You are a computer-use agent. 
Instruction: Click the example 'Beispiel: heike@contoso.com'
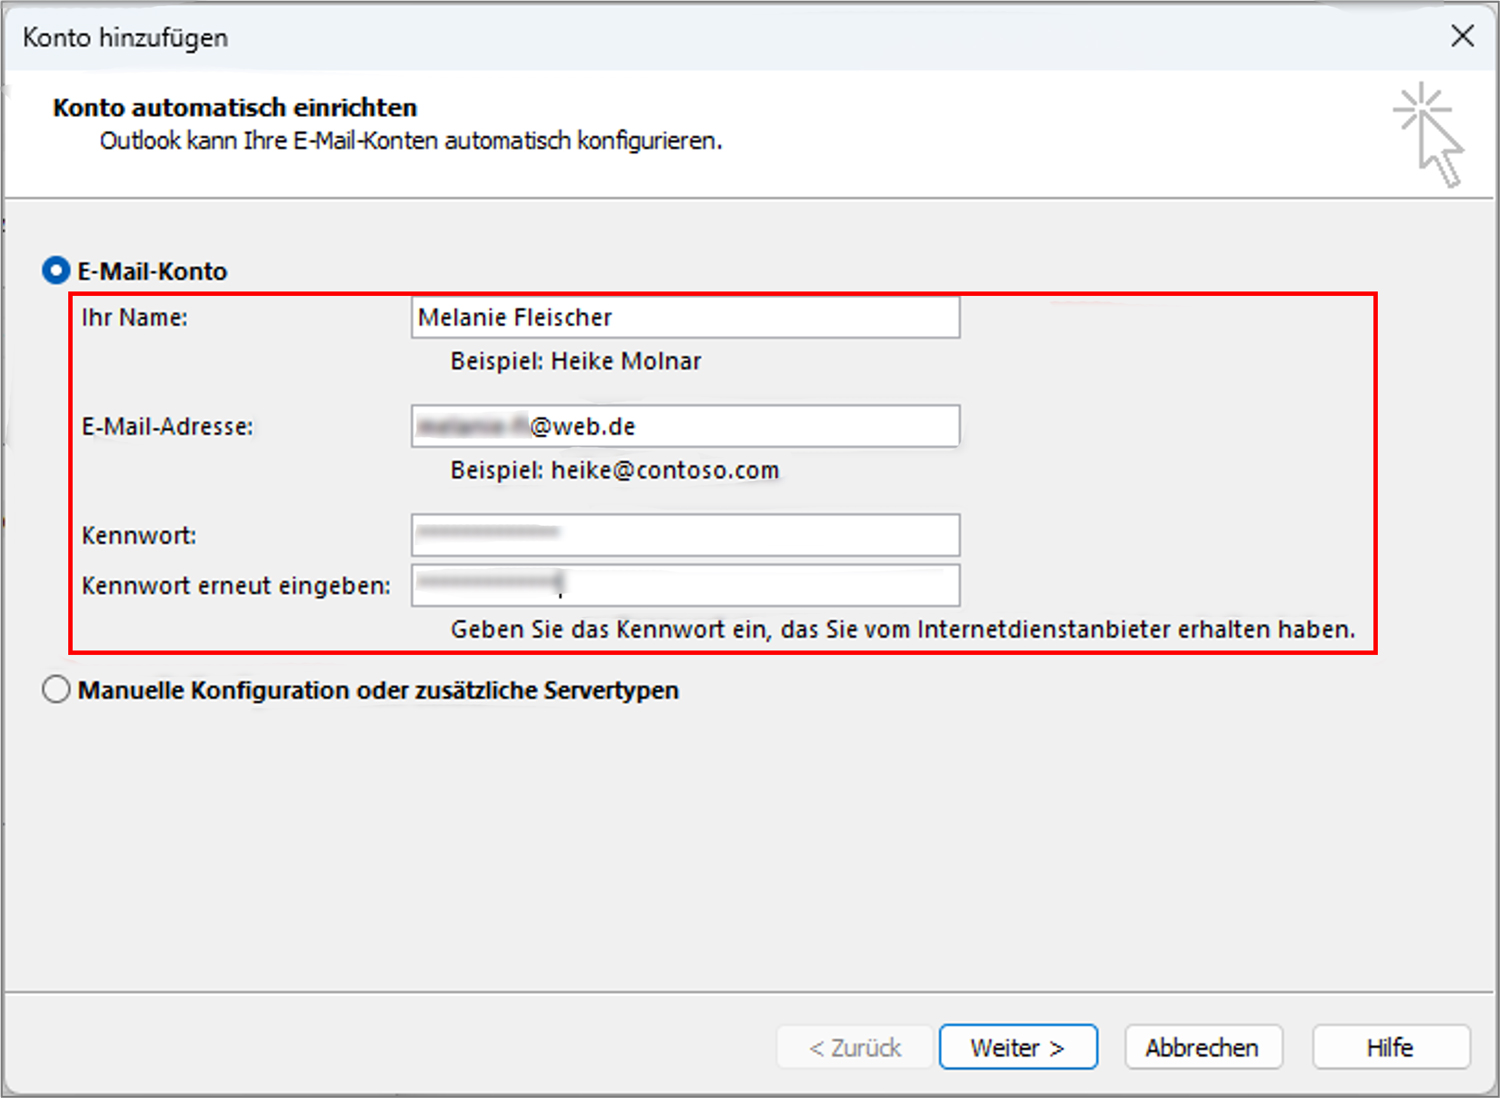coord(614,470)
